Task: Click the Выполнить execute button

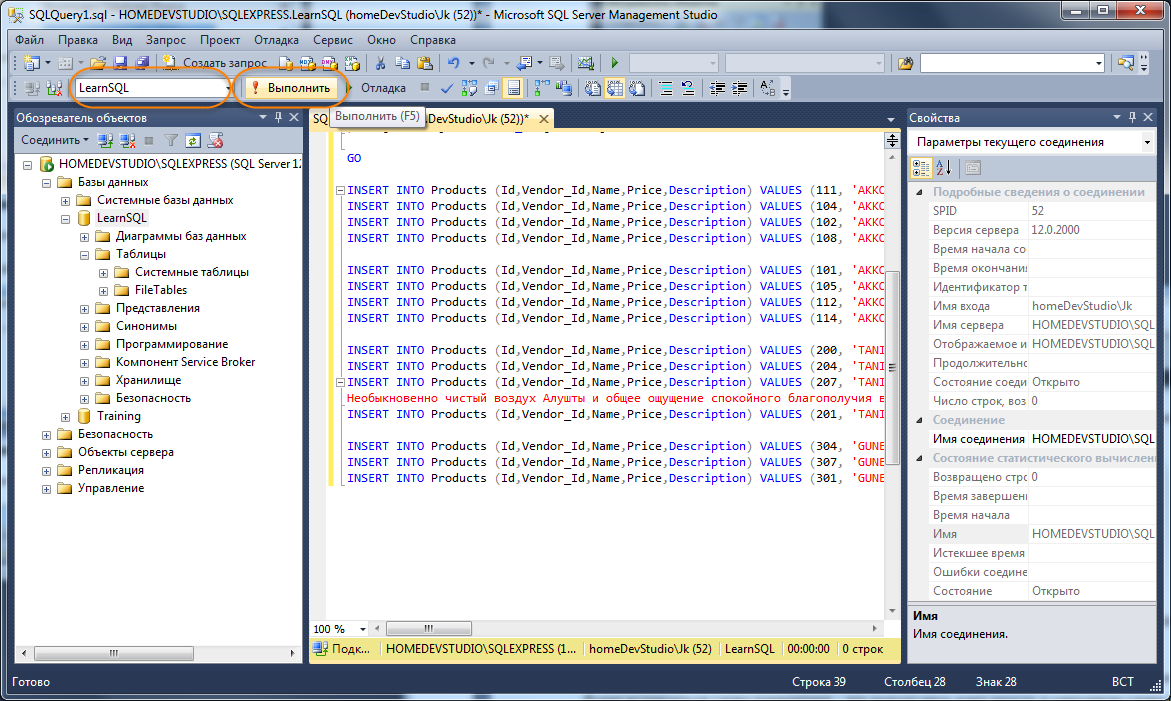Action: (292, 88)
